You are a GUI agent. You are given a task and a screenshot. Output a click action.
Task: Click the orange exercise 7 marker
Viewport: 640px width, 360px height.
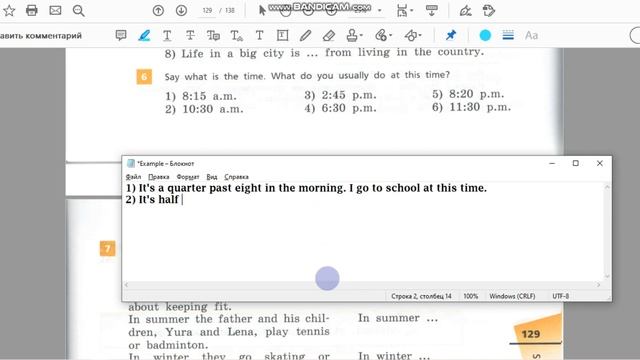tap(107, 248)
